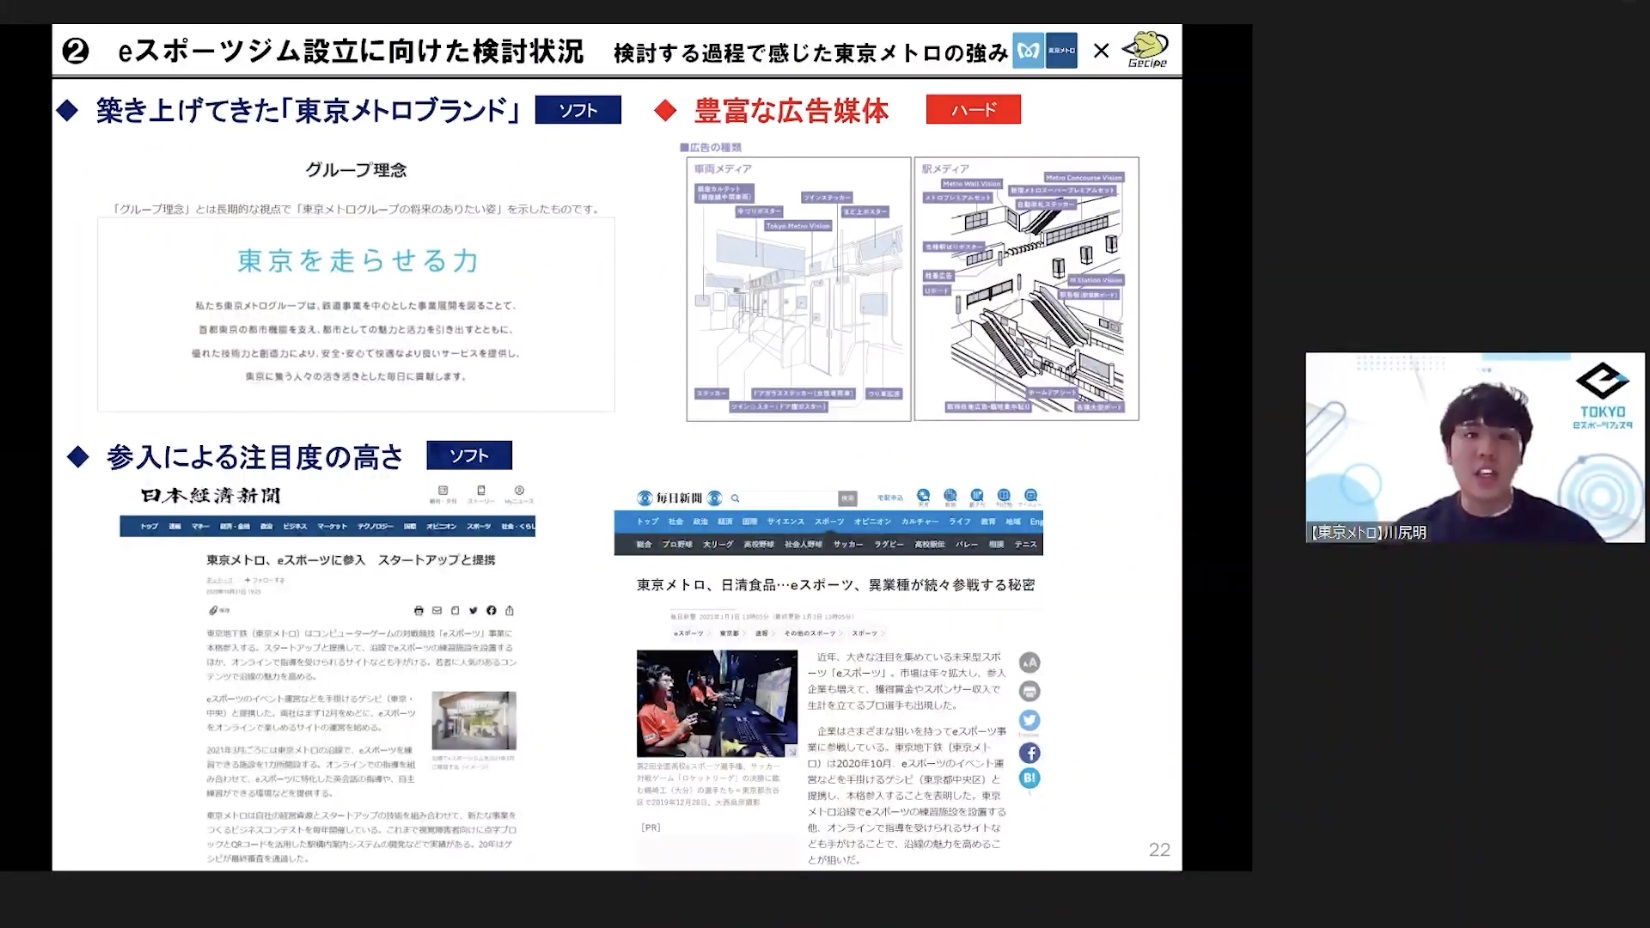This screenshot has width=1650, height=928.
Task: Select カルチャー in the Mainichi navigation bar
Action: (x=920, y=521)
